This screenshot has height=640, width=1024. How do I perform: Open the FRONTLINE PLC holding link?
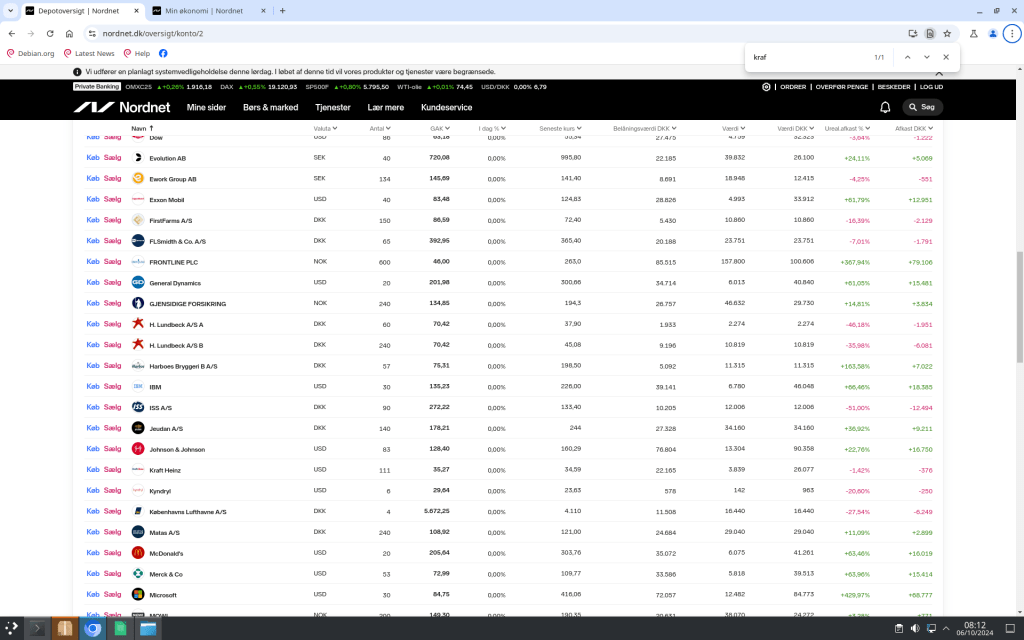(173, 262)
